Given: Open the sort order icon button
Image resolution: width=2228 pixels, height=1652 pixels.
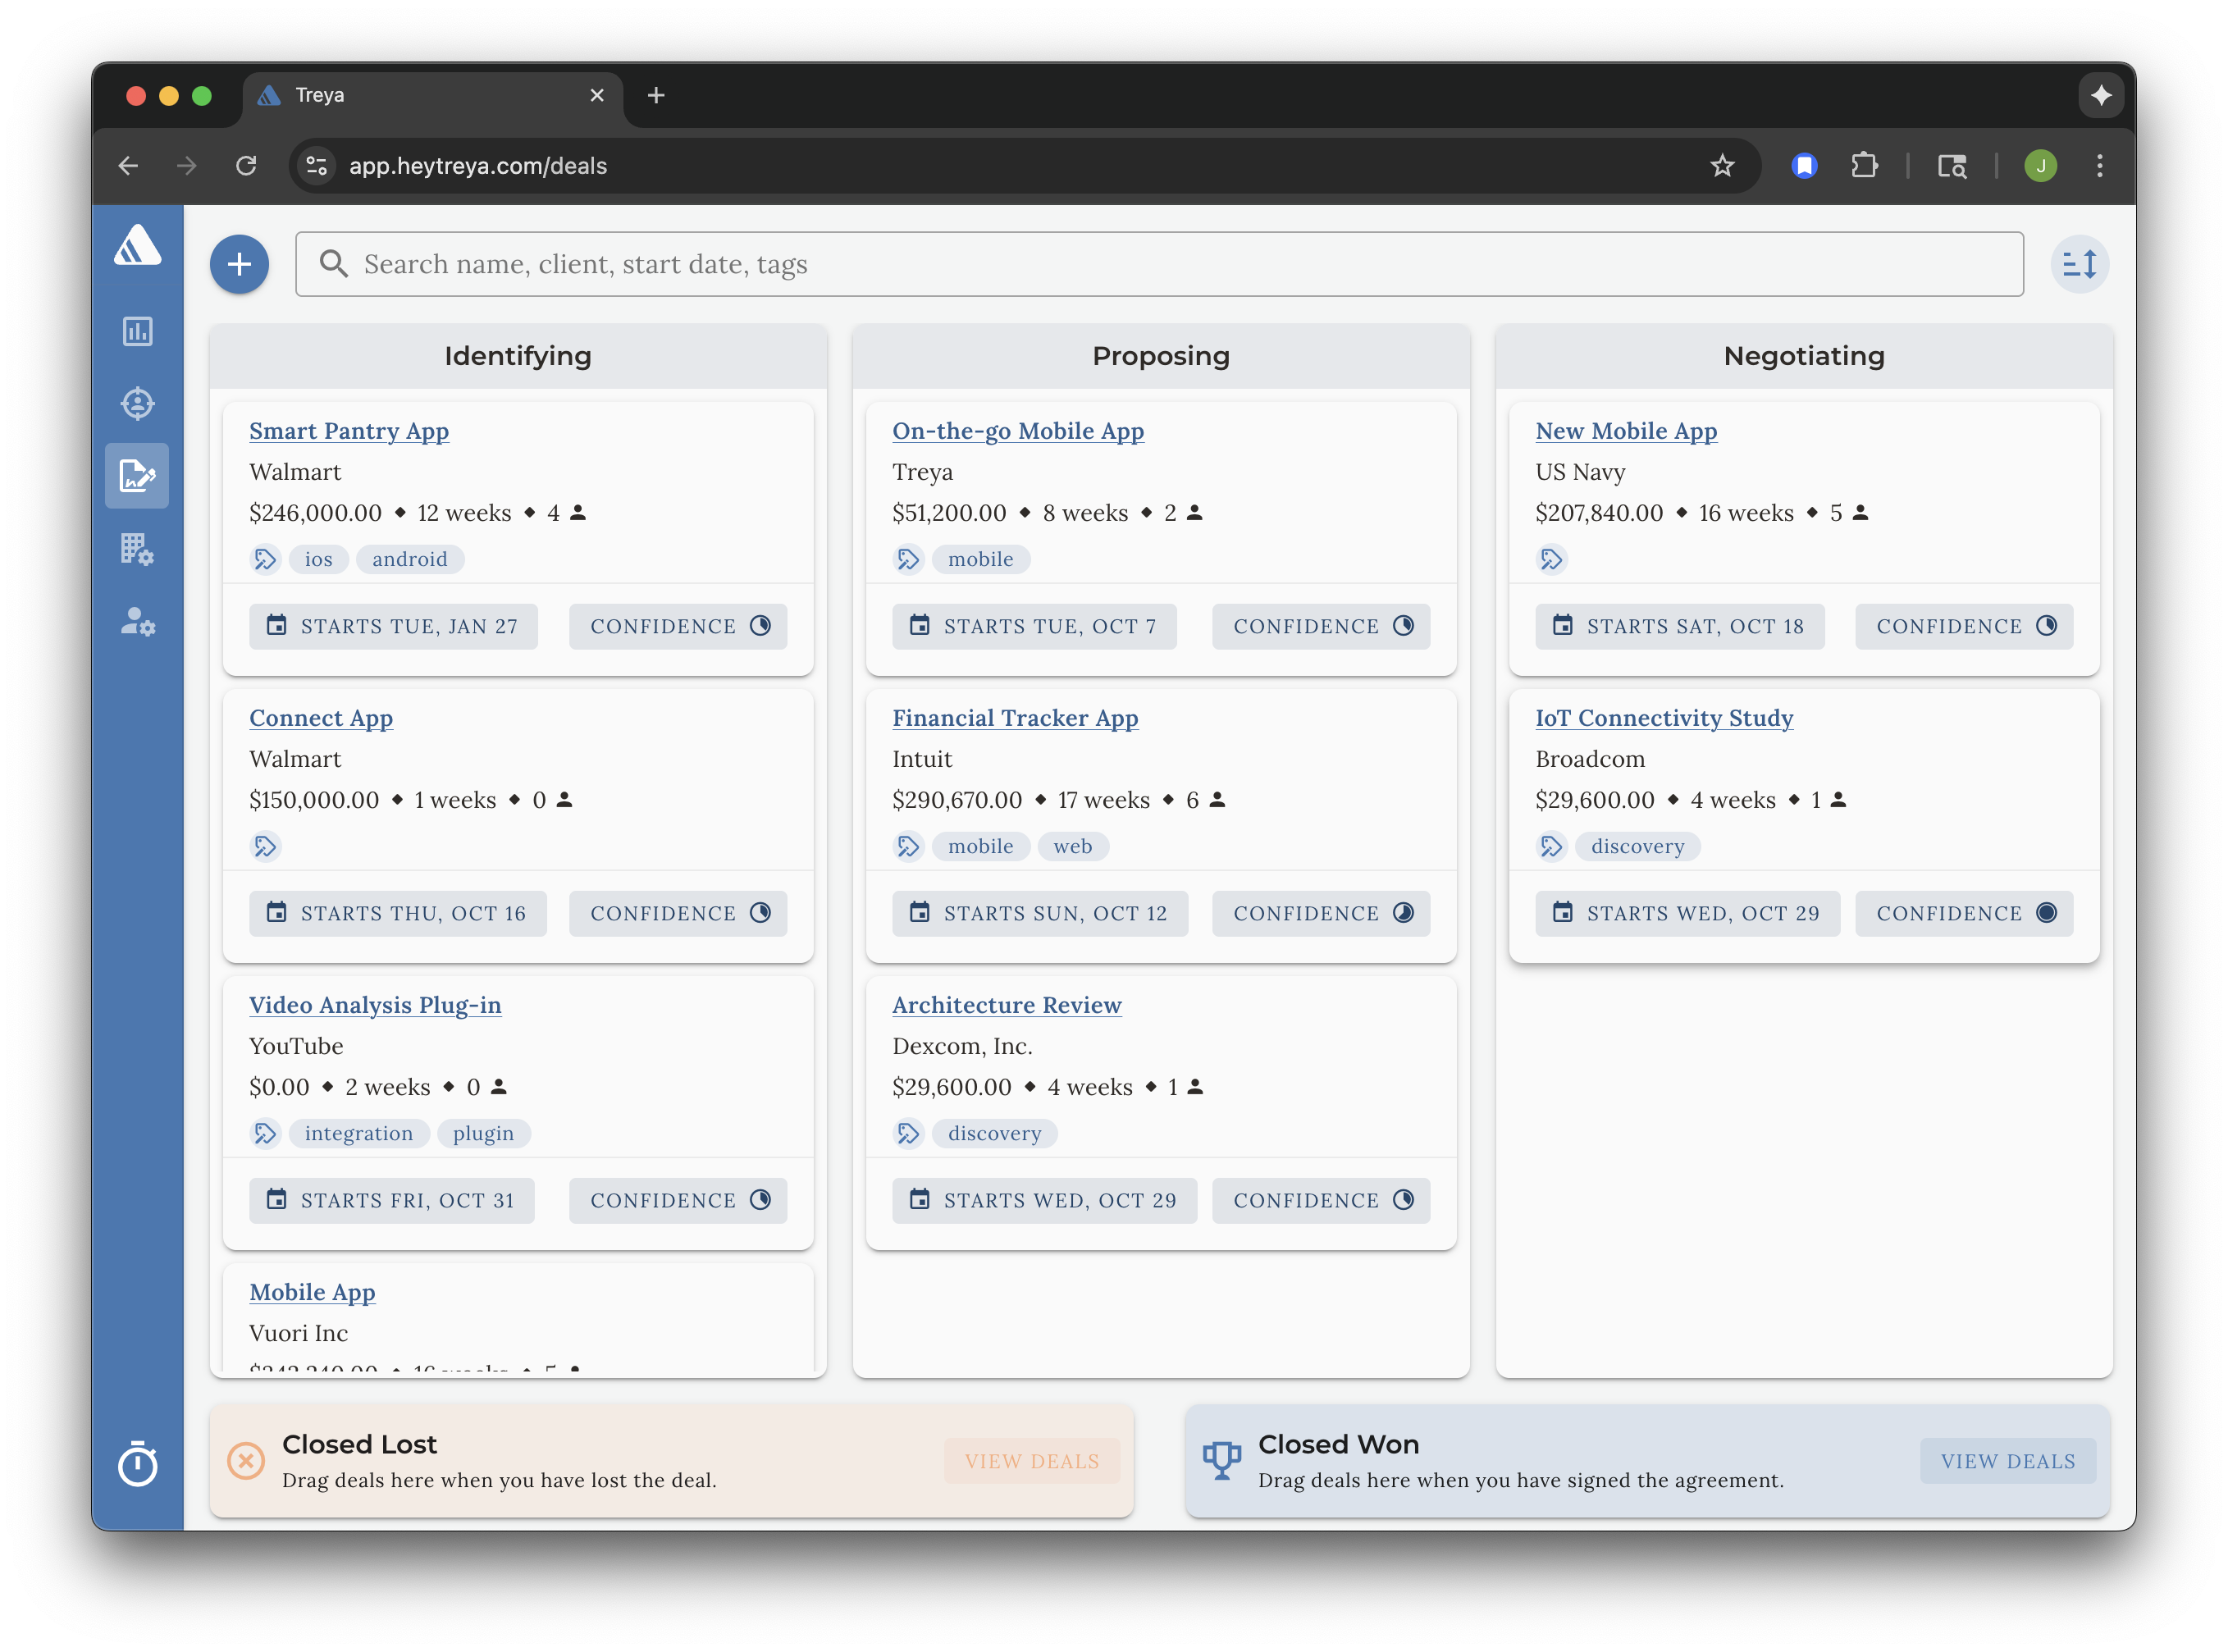Looking at the screenshot, I should tap(2079, 264).
